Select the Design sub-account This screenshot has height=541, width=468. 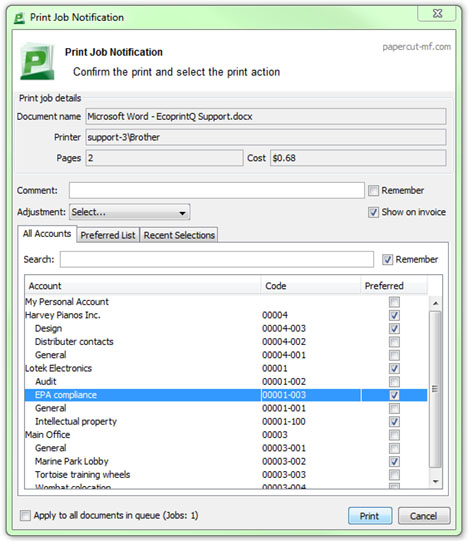(226, 328)
